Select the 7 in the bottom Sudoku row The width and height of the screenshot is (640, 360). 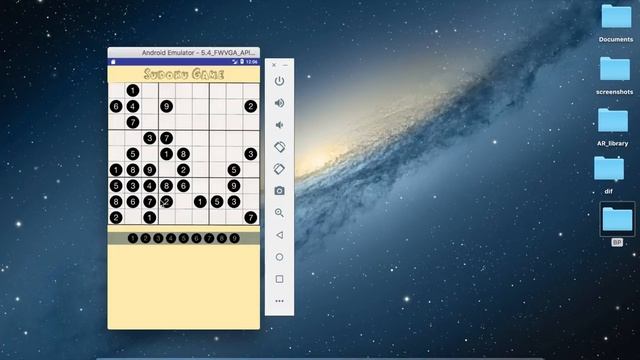pos(251,218)
